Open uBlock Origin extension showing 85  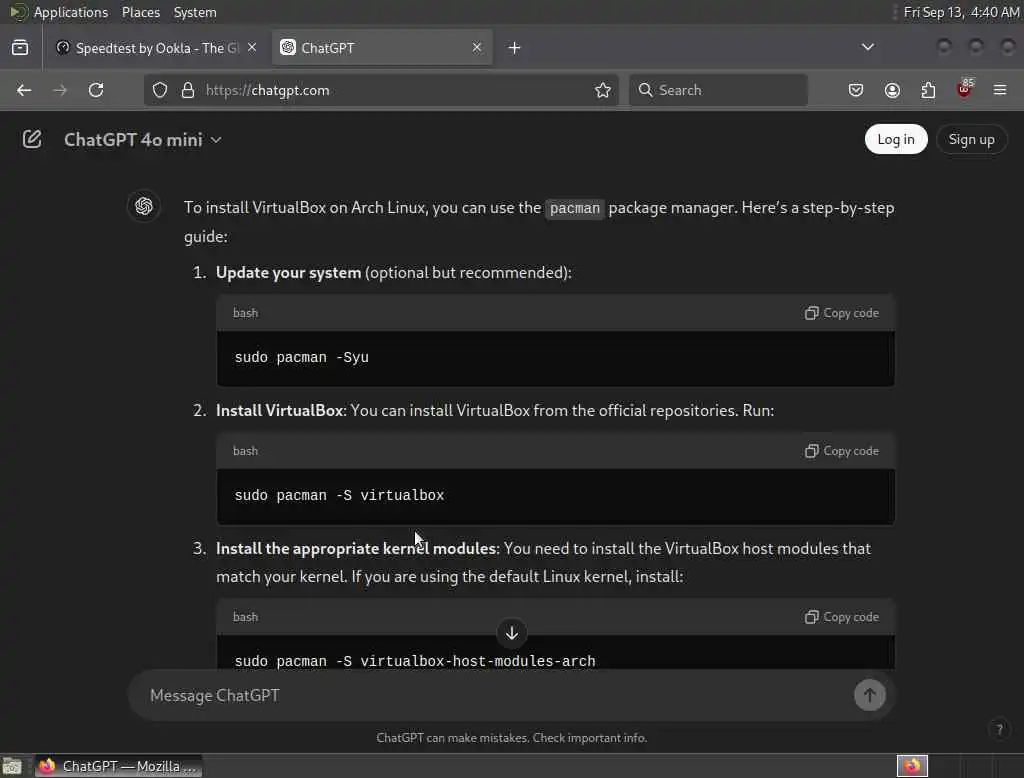click(x=965, y=89)
